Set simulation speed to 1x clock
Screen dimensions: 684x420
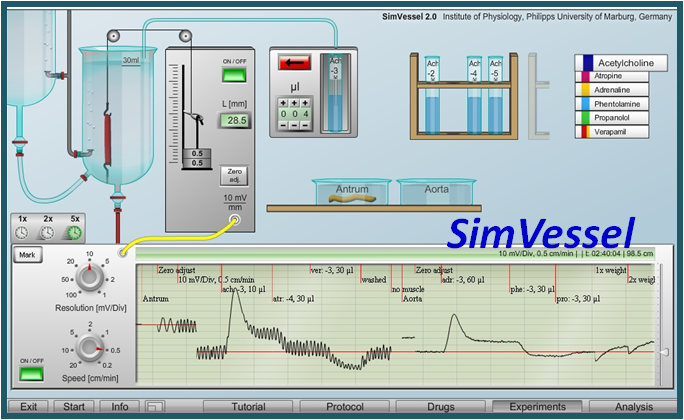click(22, 232)
